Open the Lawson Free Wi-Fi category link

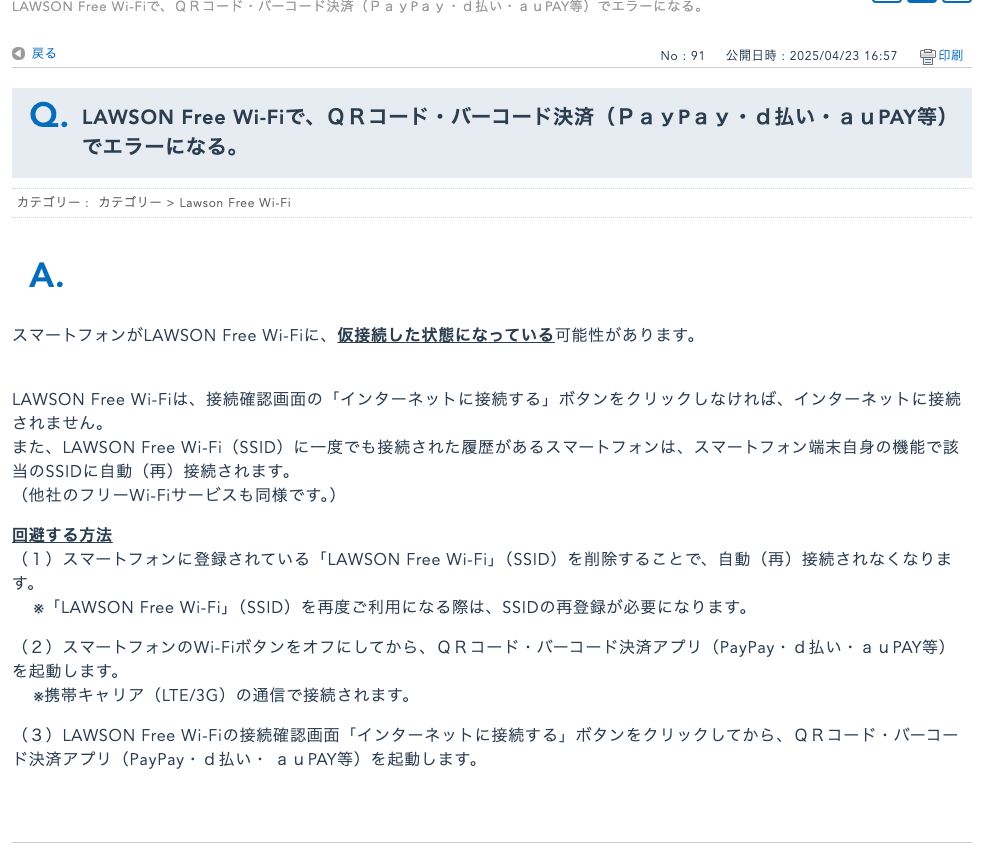(235, 203)
